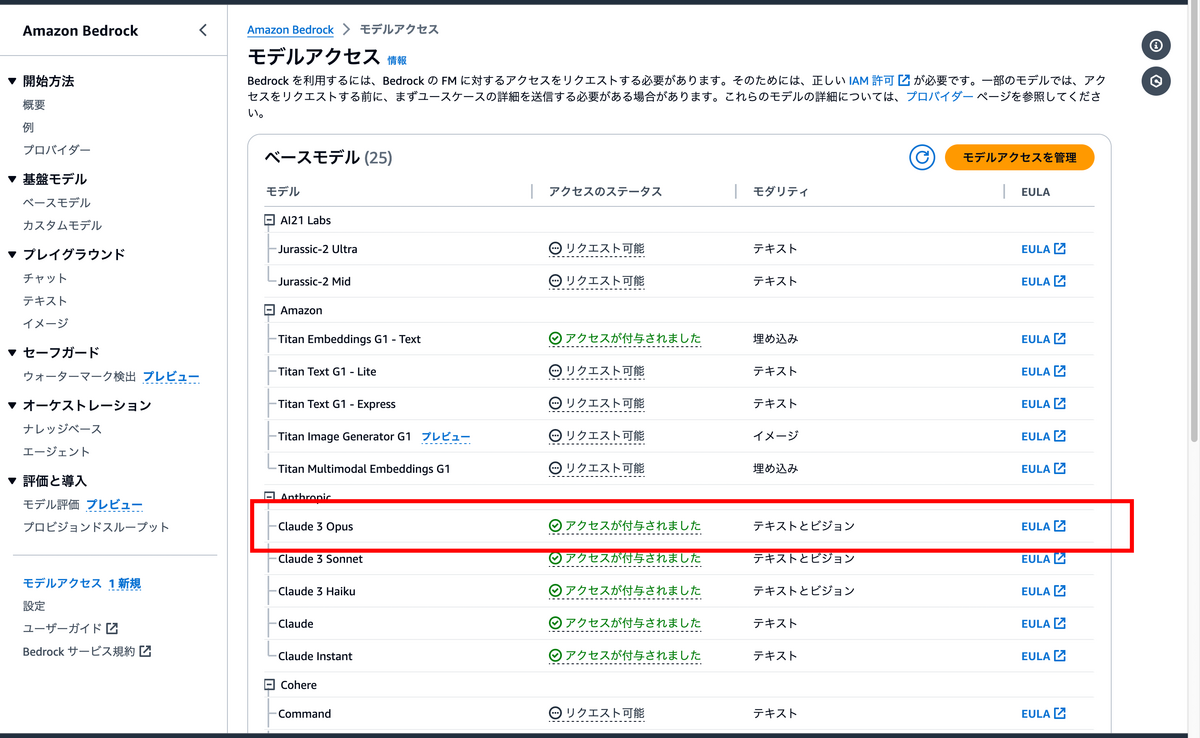Image resolution: width=1200 pixels, height=738 pixels.
Task: Open 概要 in the sidebar
Action: [34, 104]
